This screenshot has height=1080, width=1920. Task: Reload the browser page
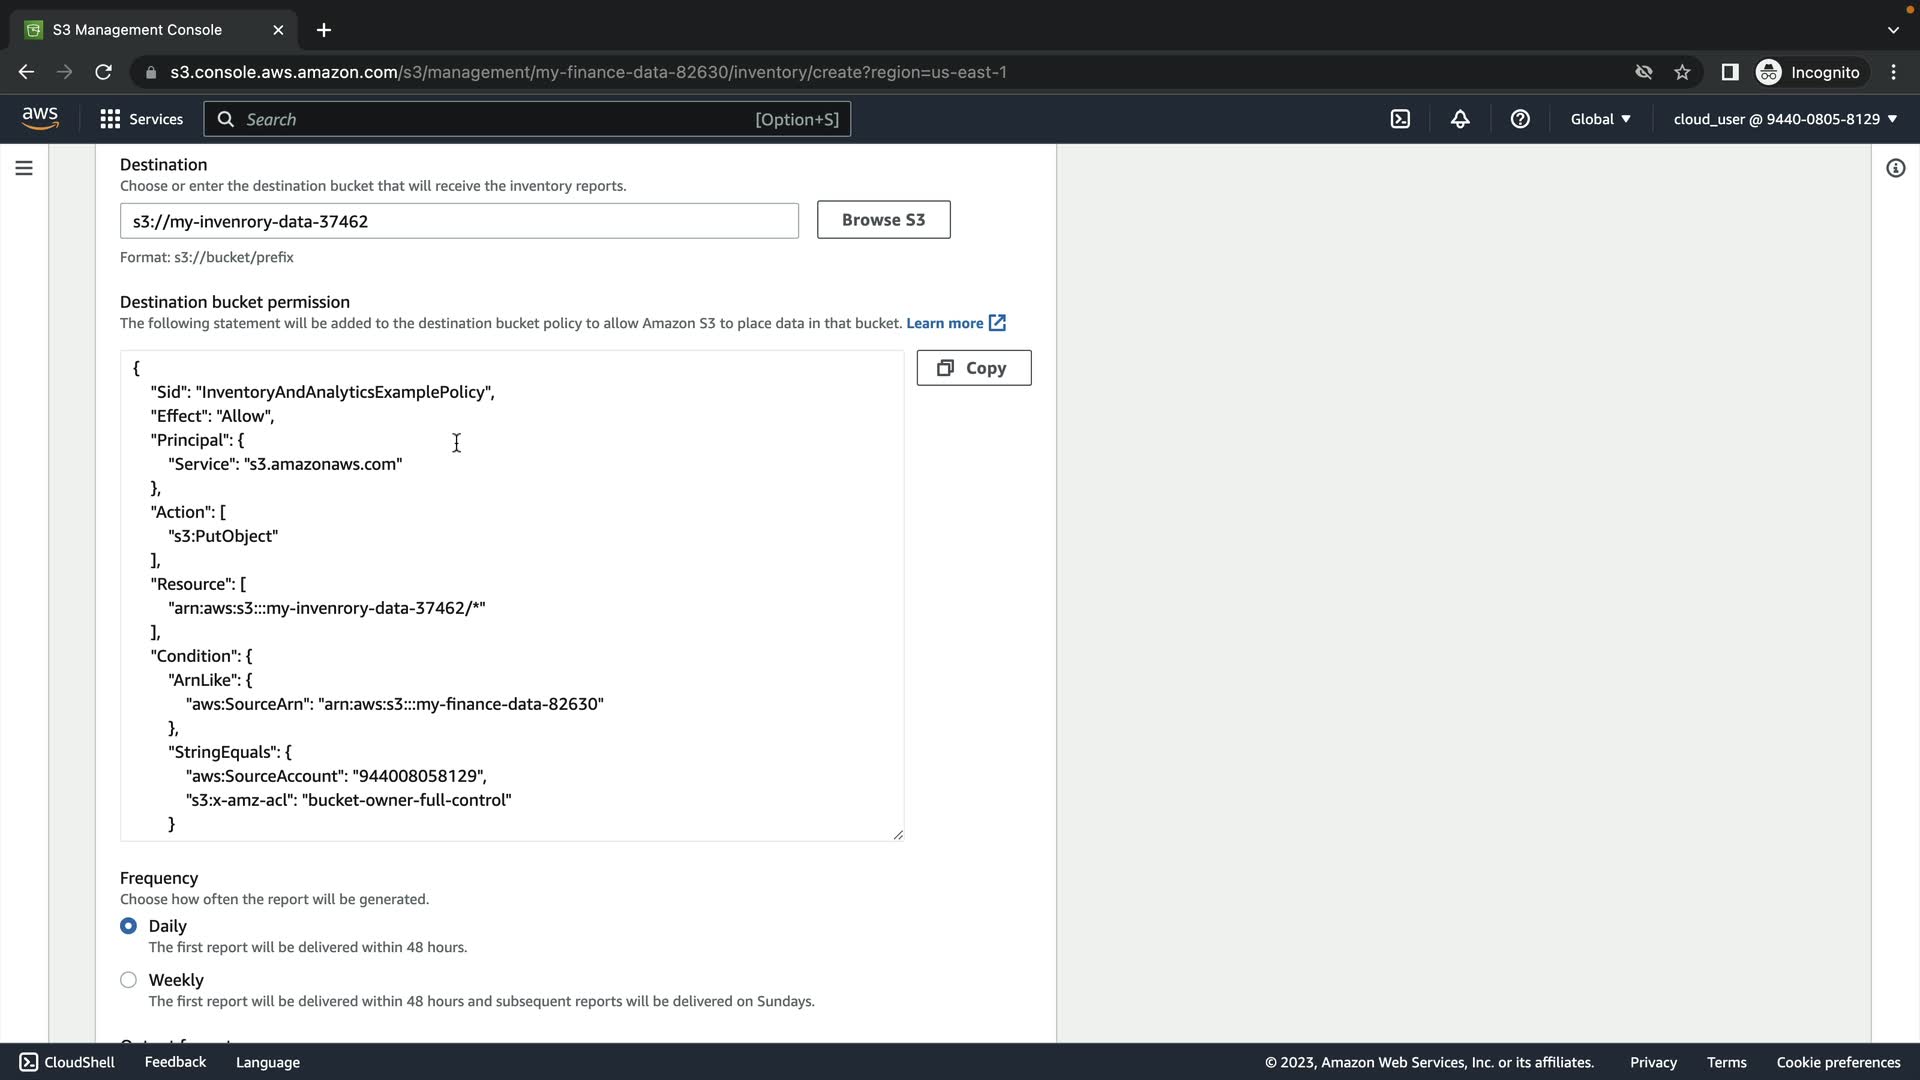click(103, 72)
